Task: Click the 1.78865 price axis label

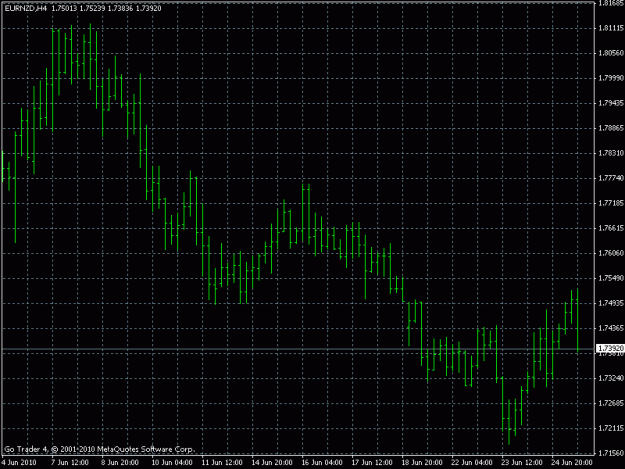Action: click(611, 128)
